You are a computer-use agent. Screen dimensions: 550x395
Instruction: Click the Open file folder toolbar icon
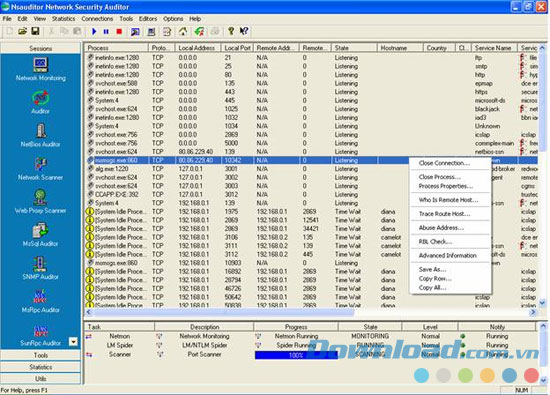tap(22, 31)
